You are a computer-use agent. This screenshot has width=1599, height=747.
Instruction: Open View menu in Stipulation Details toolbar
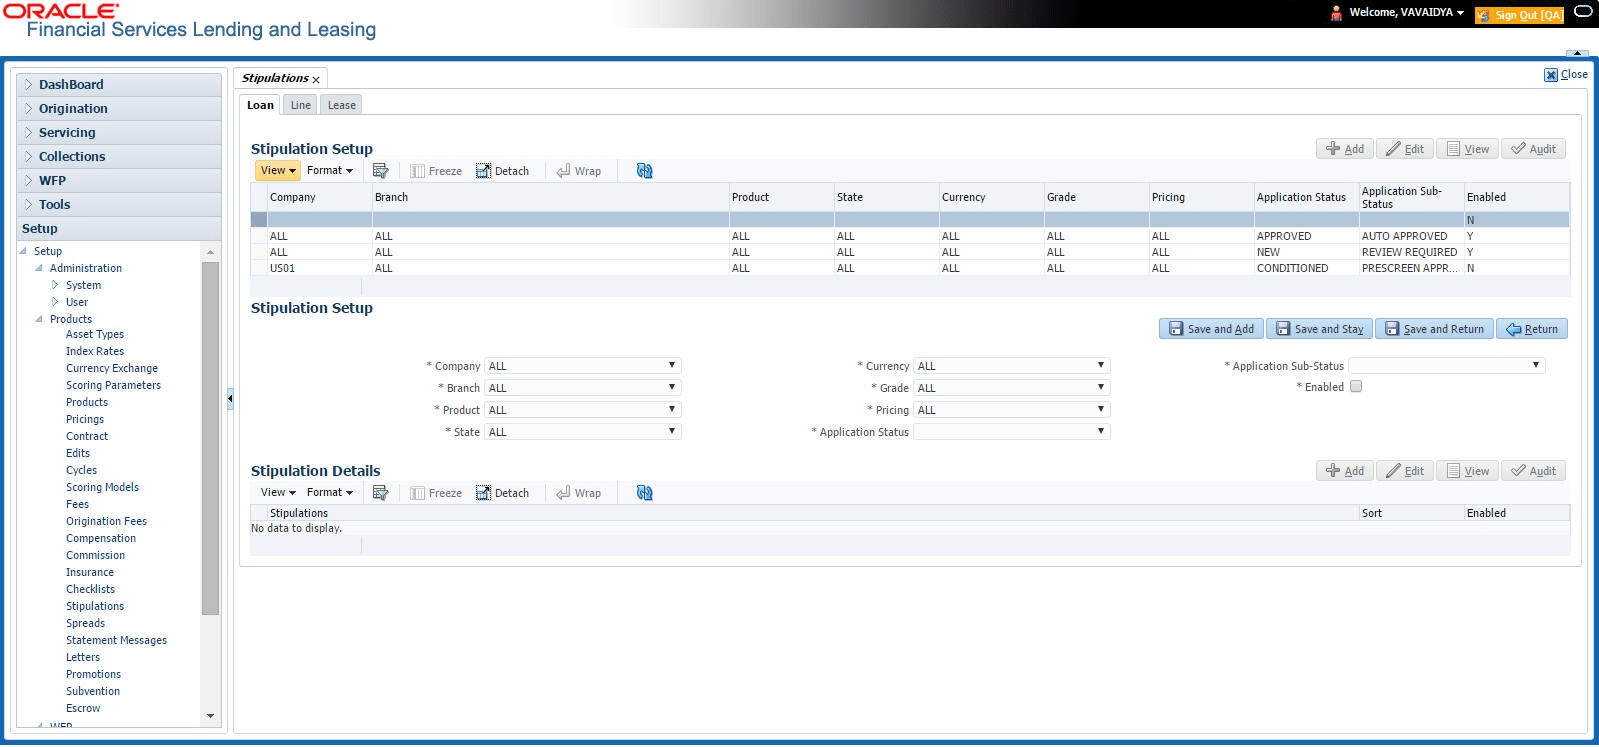click(277, 493)
